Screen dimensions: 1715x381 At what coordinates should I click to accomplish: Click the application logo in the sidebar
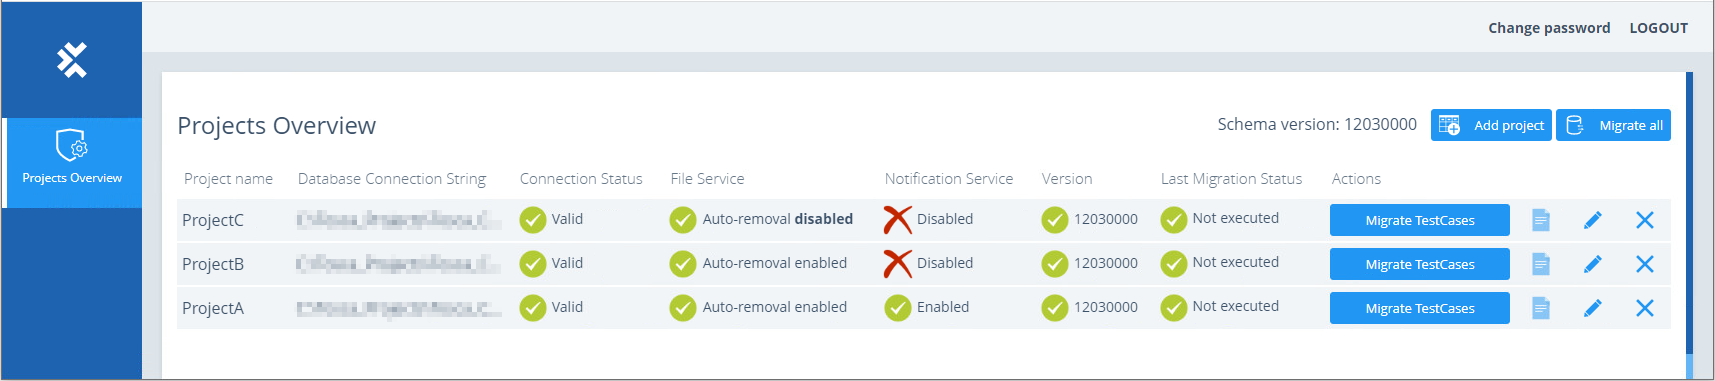click(x=72, y=60)
